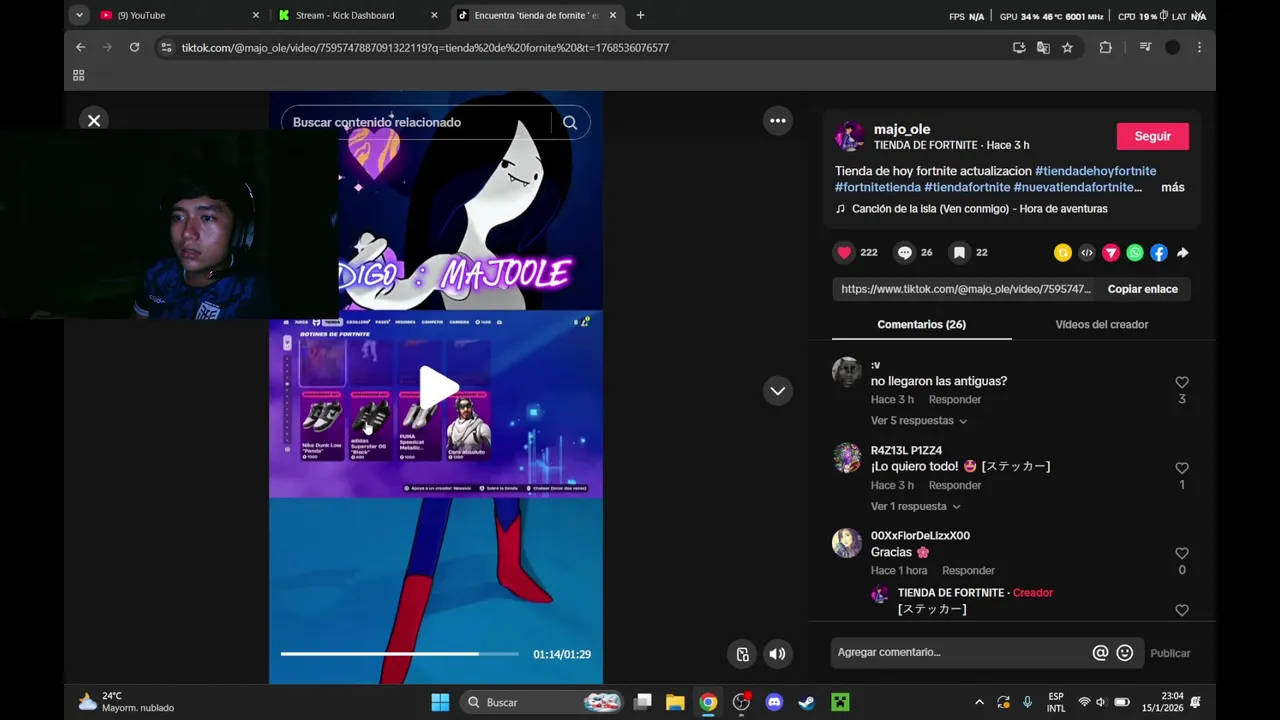Play the paused video with center play button
Image resolution: width=1280 pixels, height=720 pixels.
pyautogui.click(x=437, y=388)
